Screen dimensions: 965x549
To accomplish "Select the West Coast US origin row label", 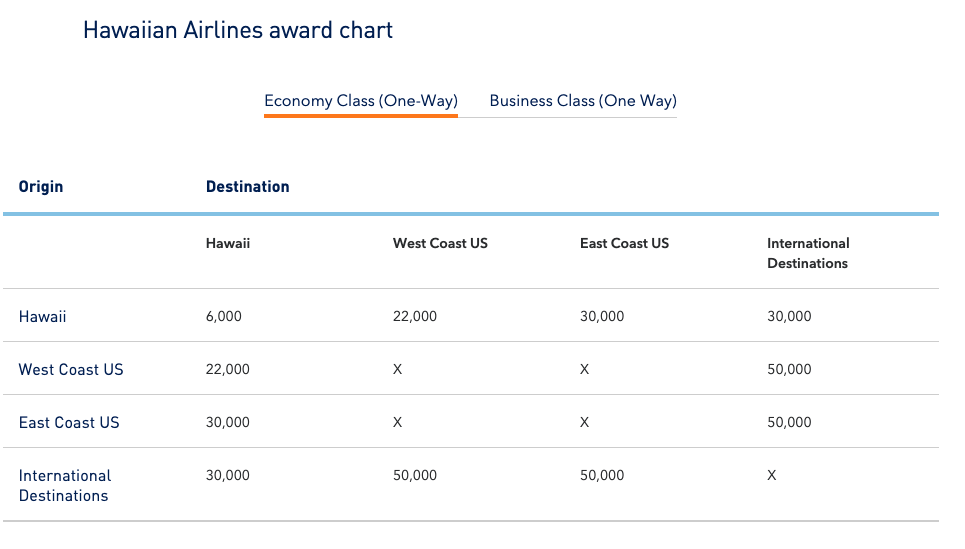I will pos(71,370).
